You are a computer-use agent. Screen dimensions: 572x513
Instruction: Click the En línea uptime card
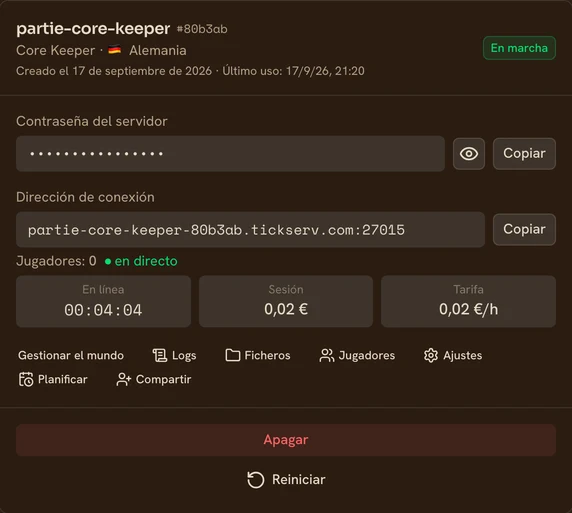tap(103, 301)
